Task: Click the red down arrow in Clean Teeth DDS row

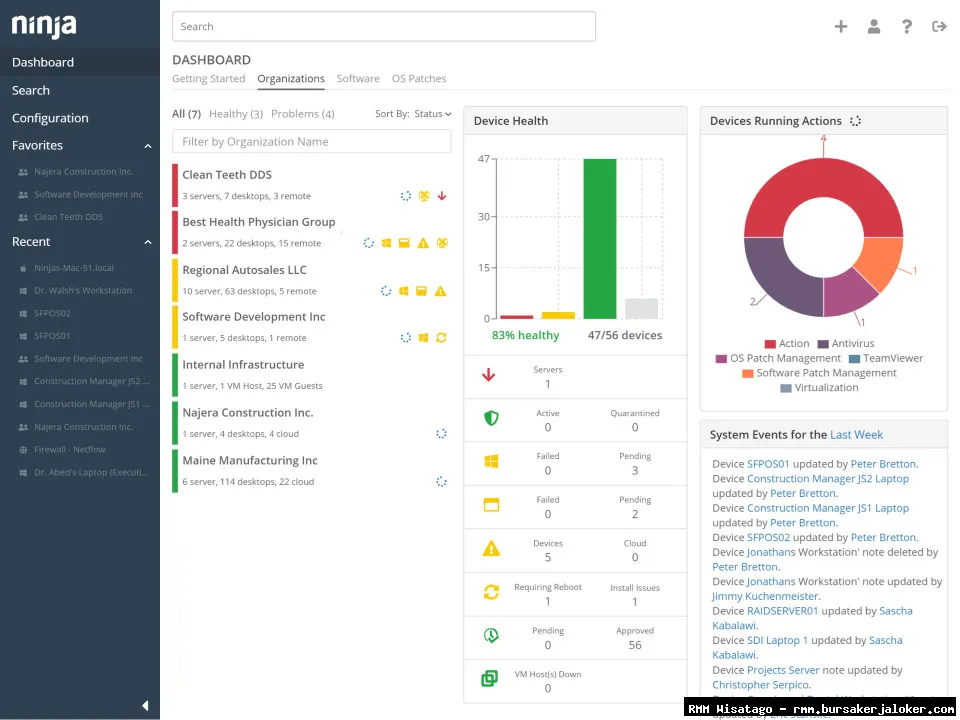Action: coord(442,196)
